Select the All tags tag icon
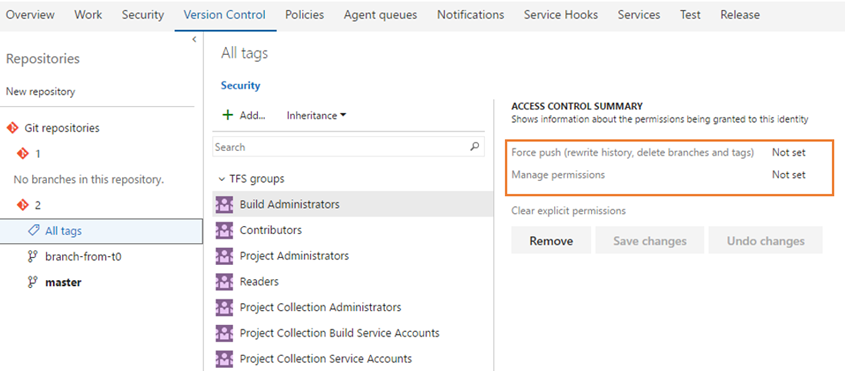 pos(33,230)
